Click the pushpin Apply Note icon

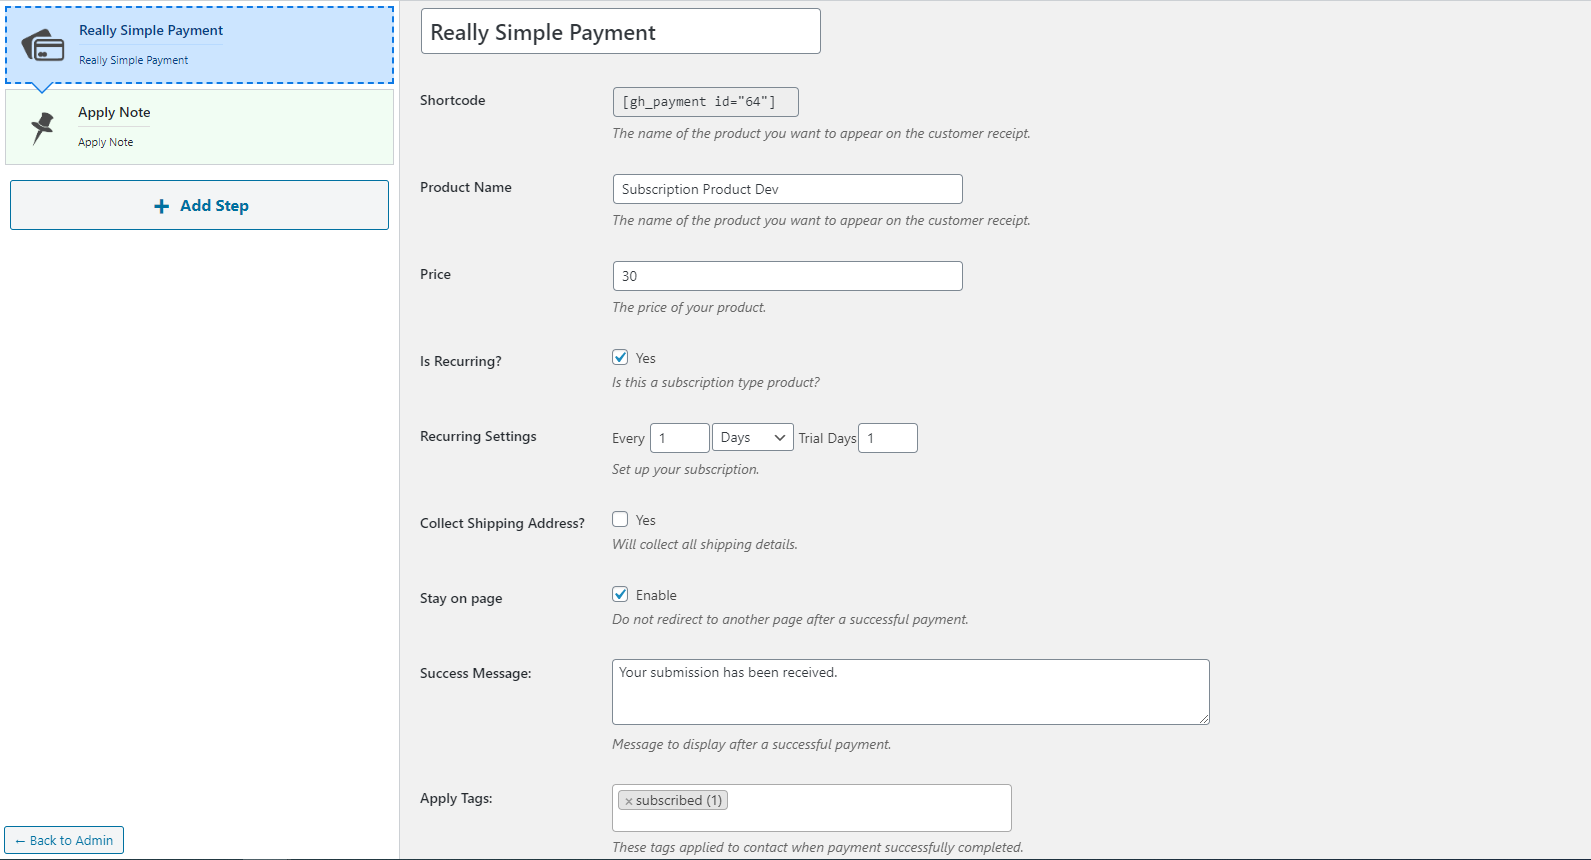[42, 128]
